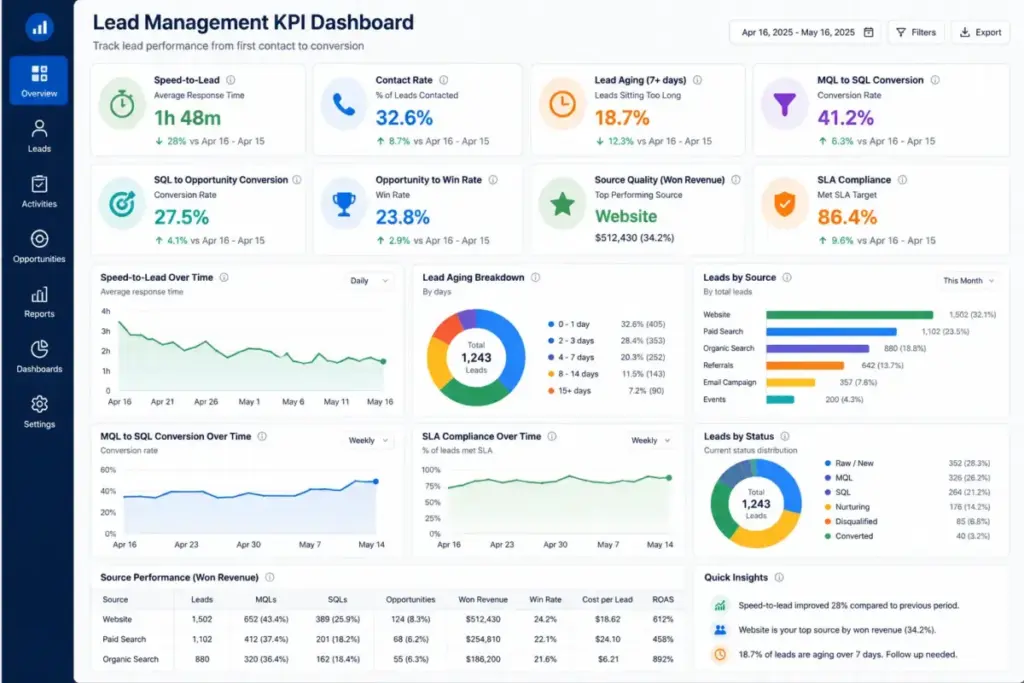Image resolution: width=1024 pixels, height=683 pixels.
Task: Open the Daily dropdown on Speed-to-Lead chart
Action: pos(369,281)
